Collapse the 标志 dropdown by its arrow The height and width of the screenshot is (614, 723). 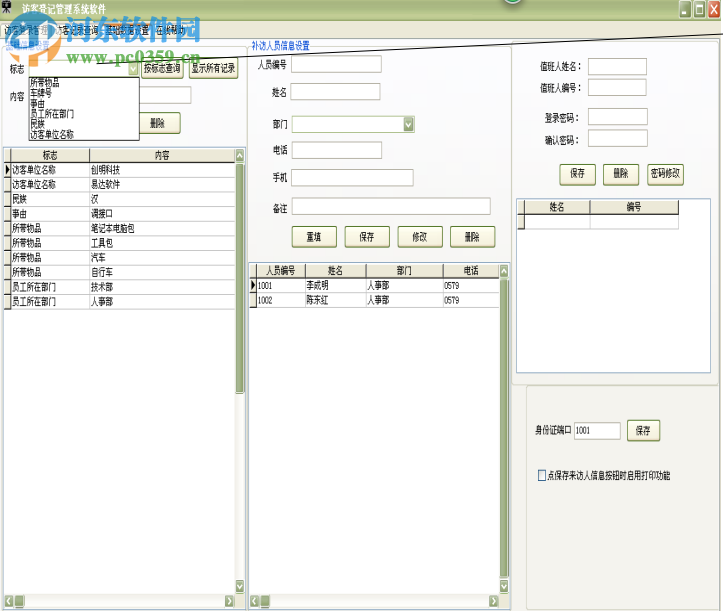(x=133, y=70)
